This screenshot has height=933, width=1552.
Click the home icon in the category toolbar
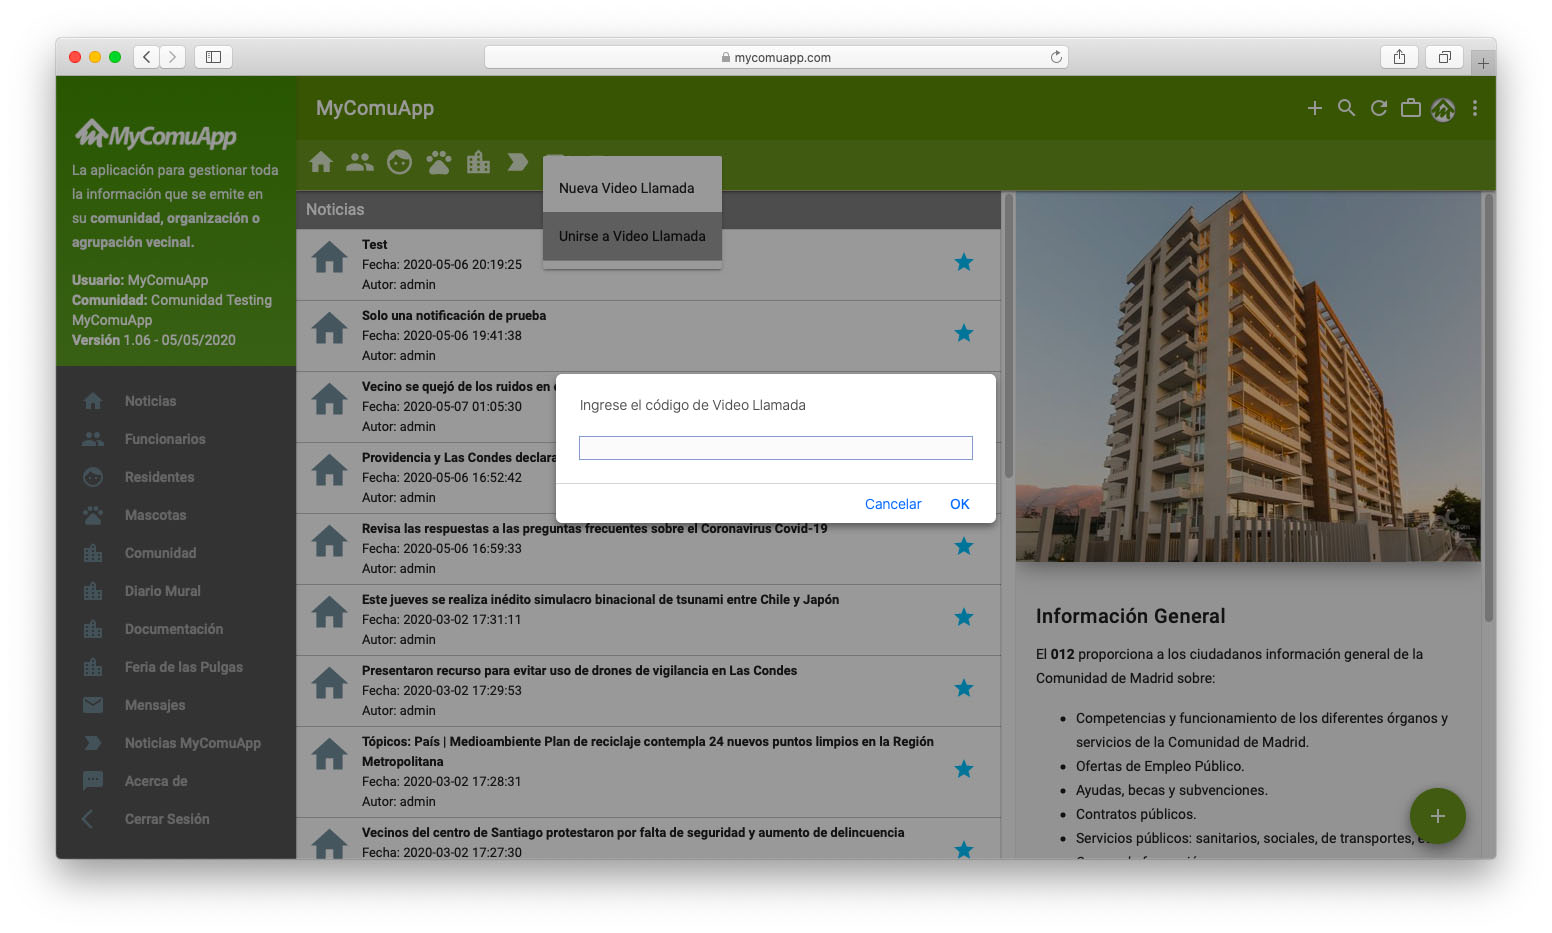tap(321, 162)
